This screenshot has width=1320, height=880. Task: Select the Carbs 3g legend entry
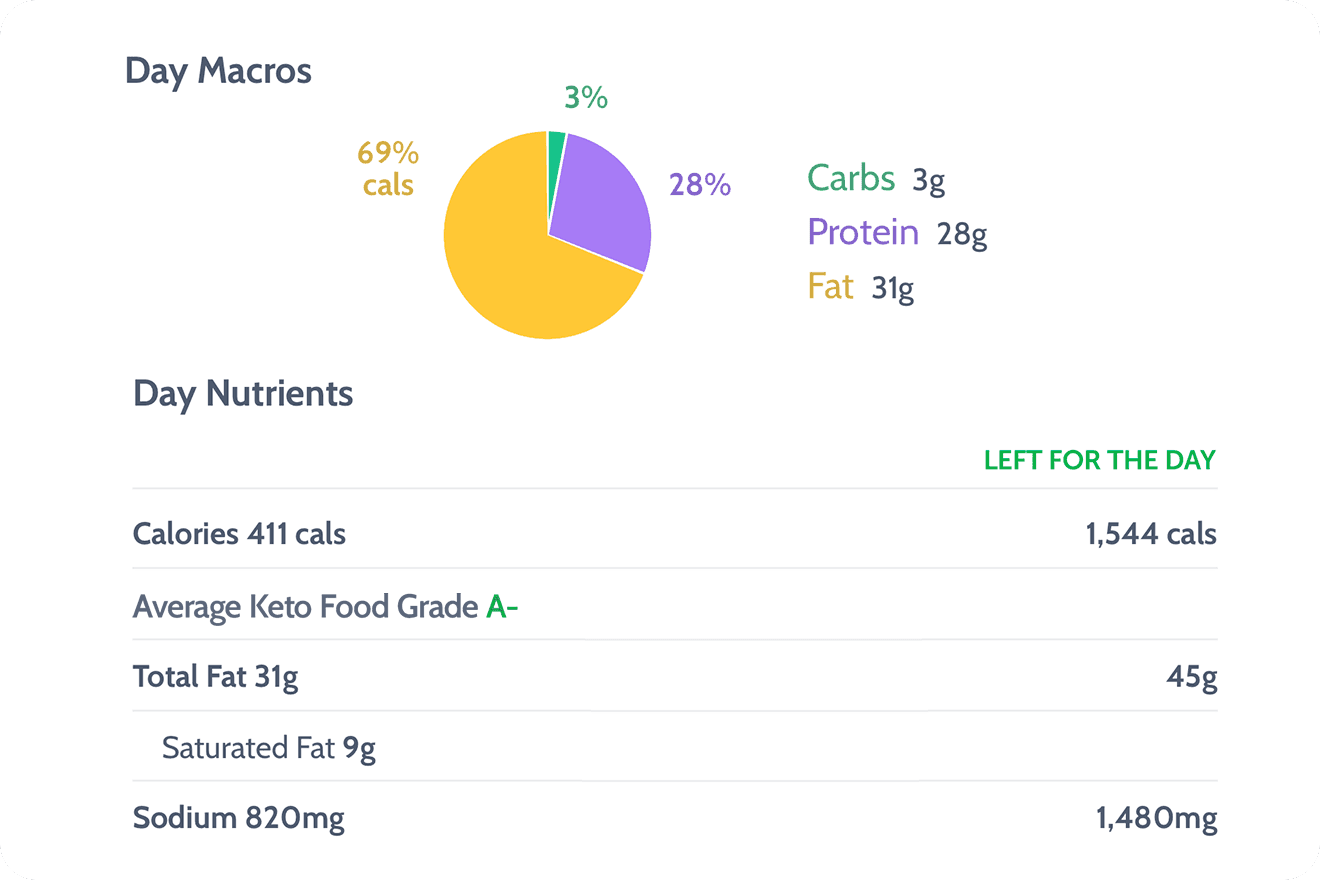coord(875,178)
